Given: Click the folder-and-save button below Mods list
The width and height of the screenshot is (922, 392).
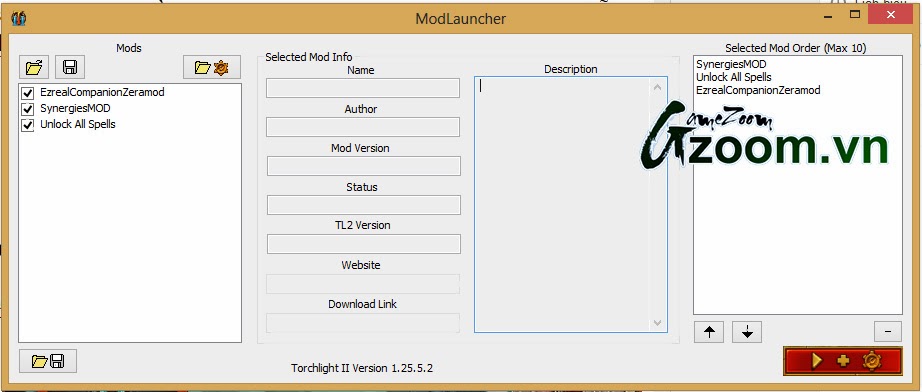Looking at the screenshot, I should (48, 361).
